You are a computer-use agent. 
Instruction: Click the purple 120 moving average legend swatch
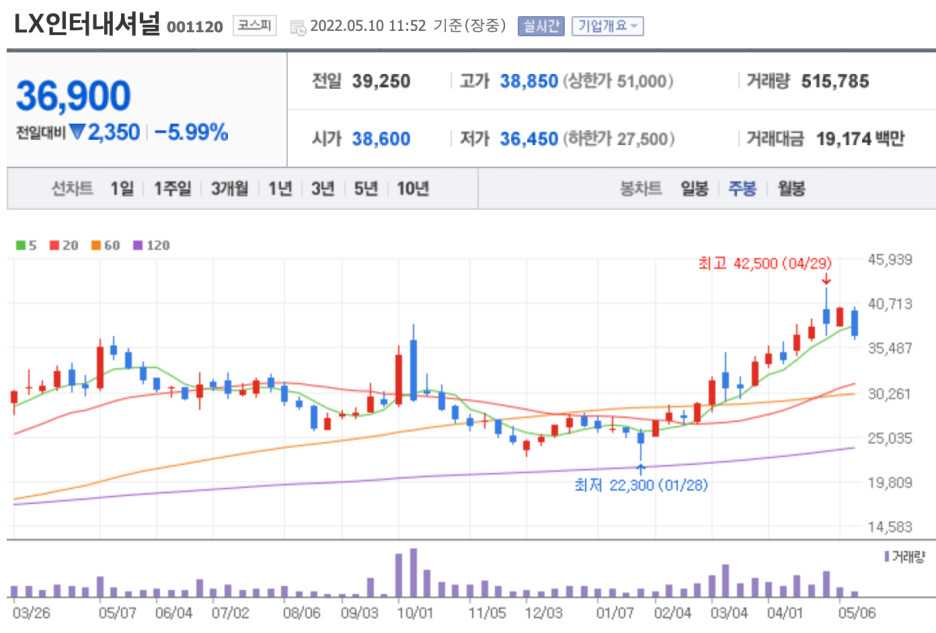(x=138, y=245)
